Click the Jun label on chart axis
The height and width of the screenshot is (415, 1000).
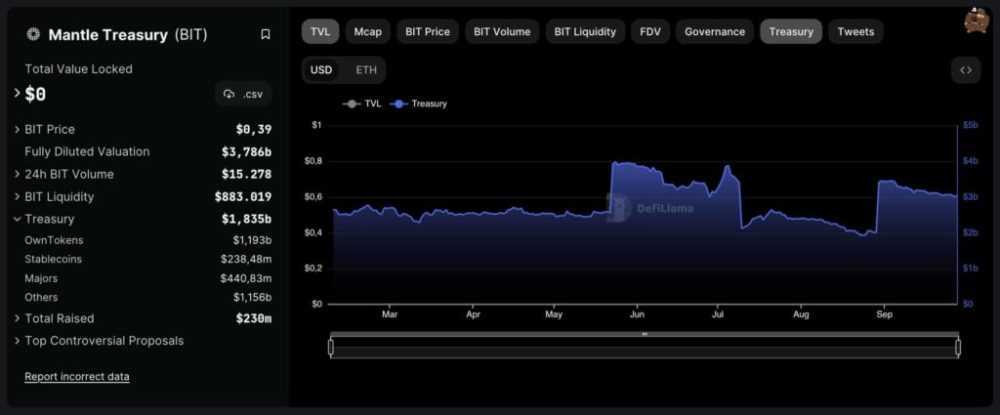[x=636, y=314]
